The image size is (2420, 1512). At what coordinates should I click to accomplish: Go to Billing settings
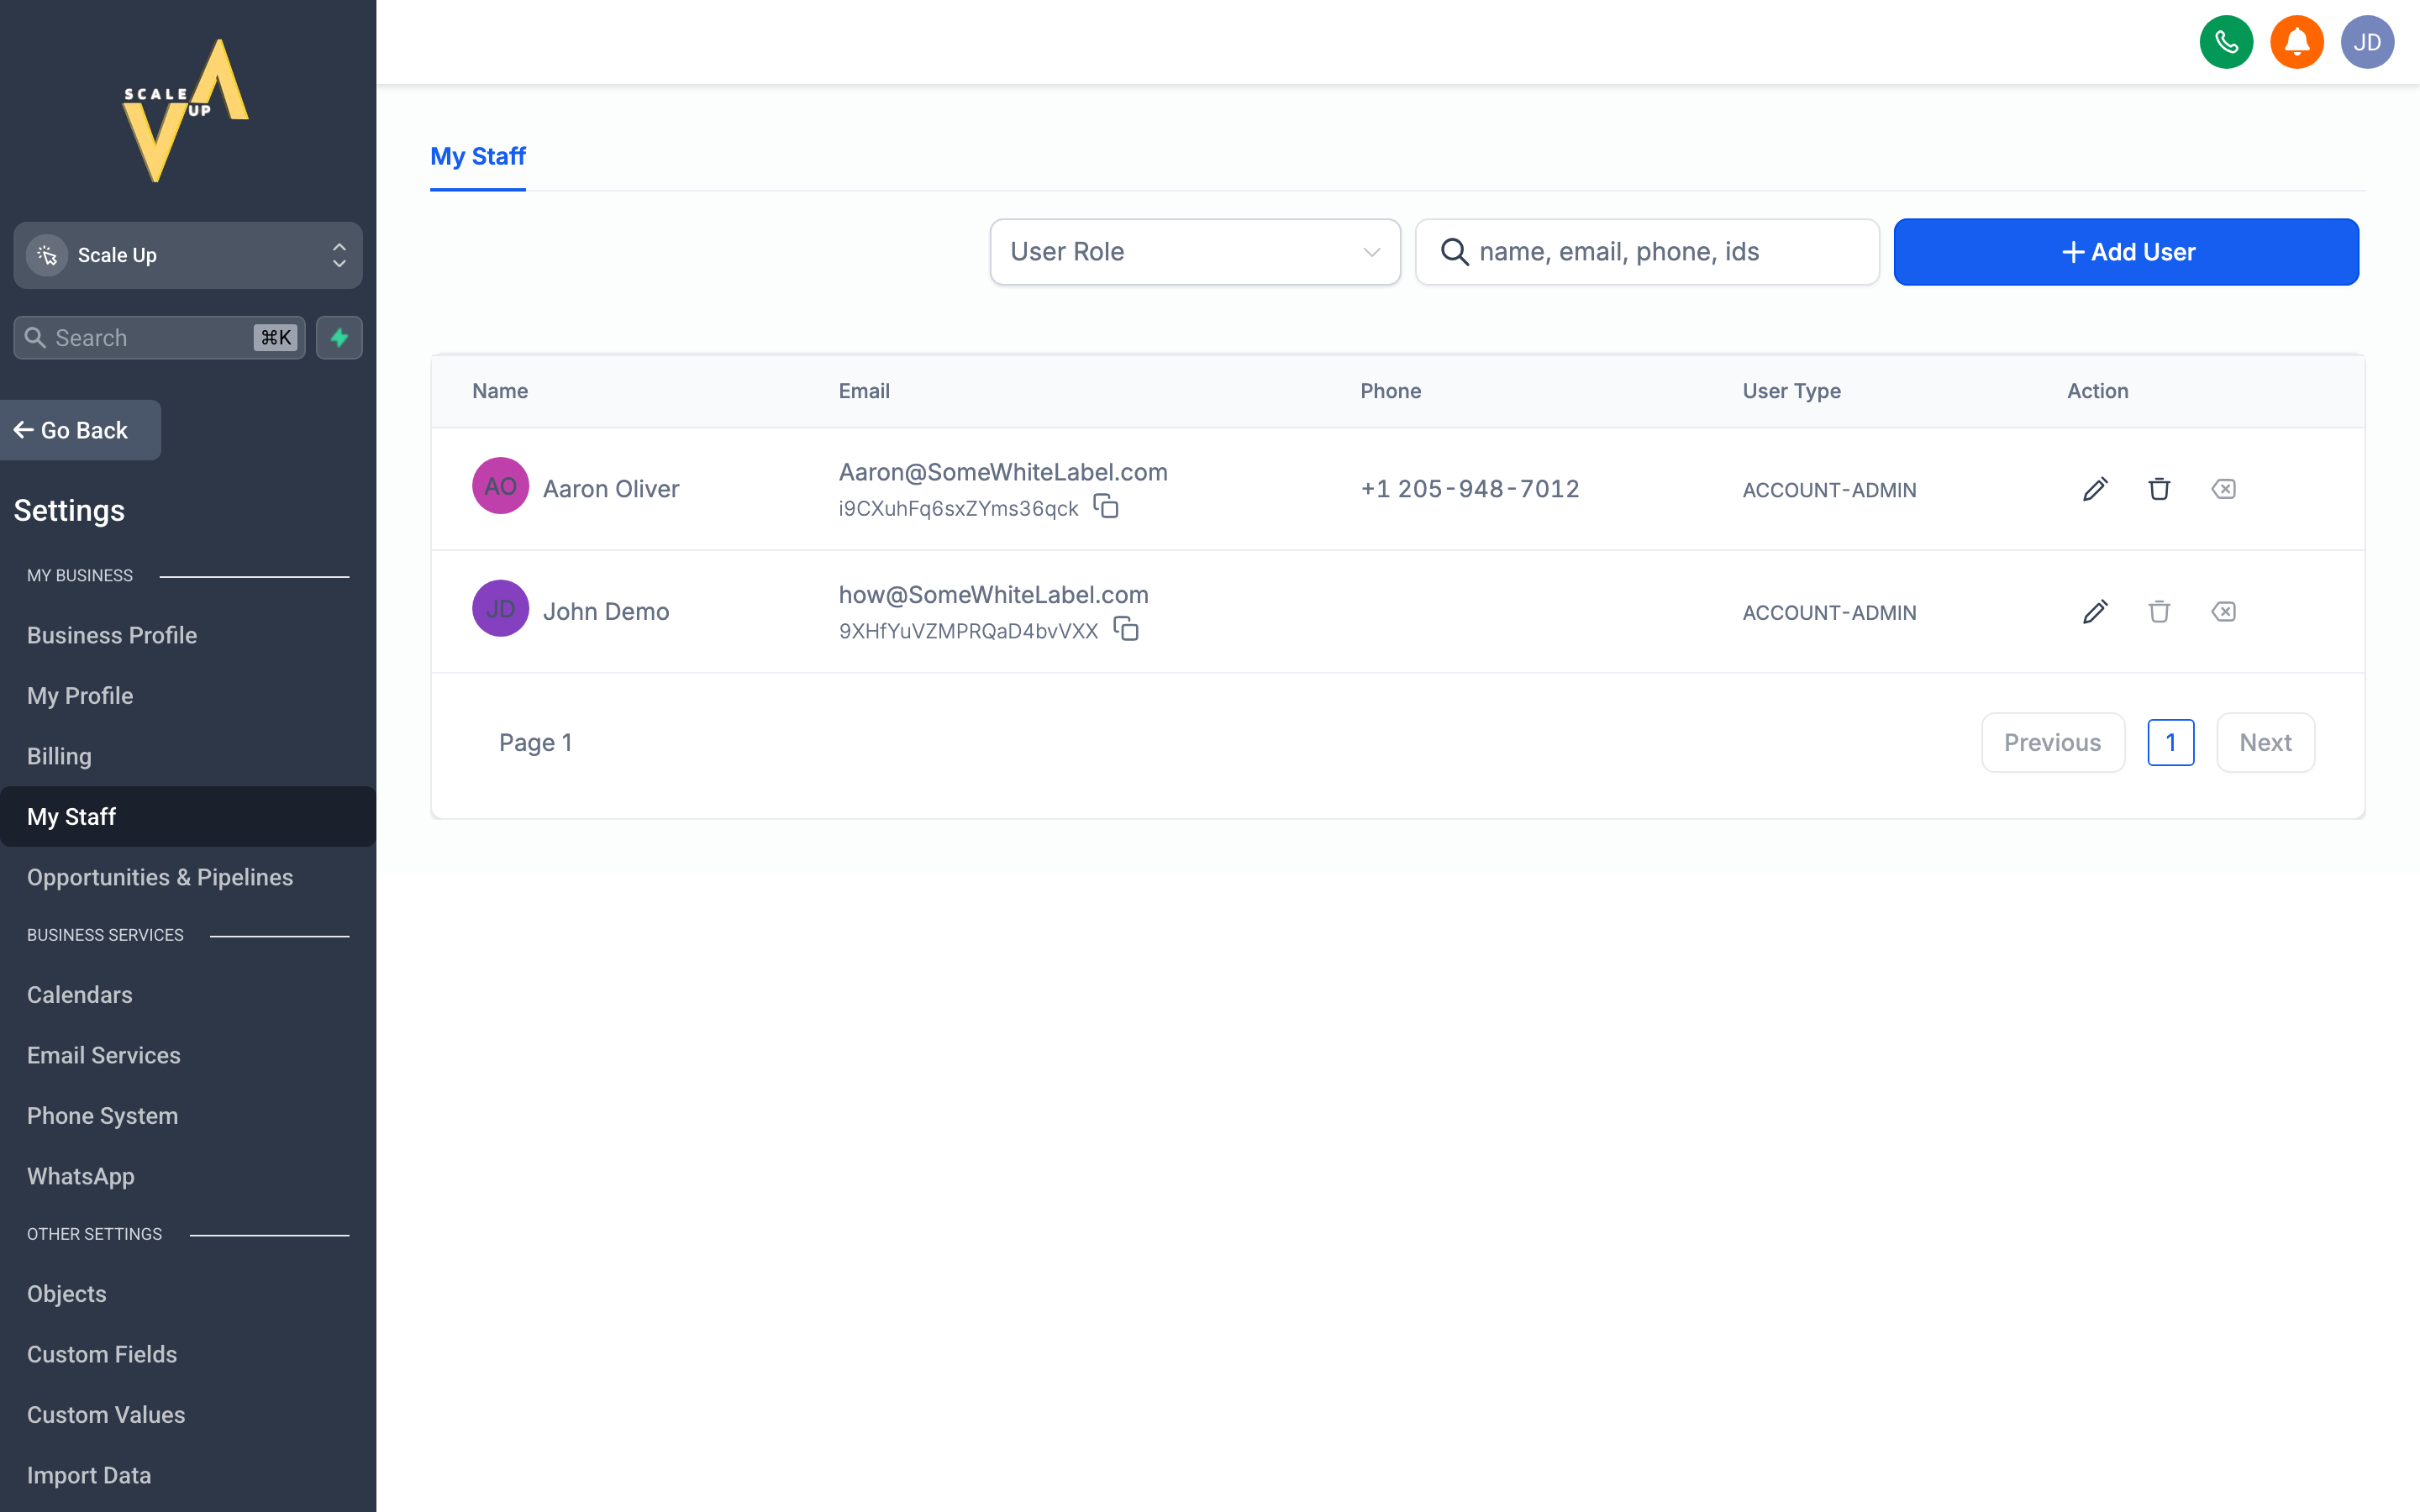(x=59, y=756)
